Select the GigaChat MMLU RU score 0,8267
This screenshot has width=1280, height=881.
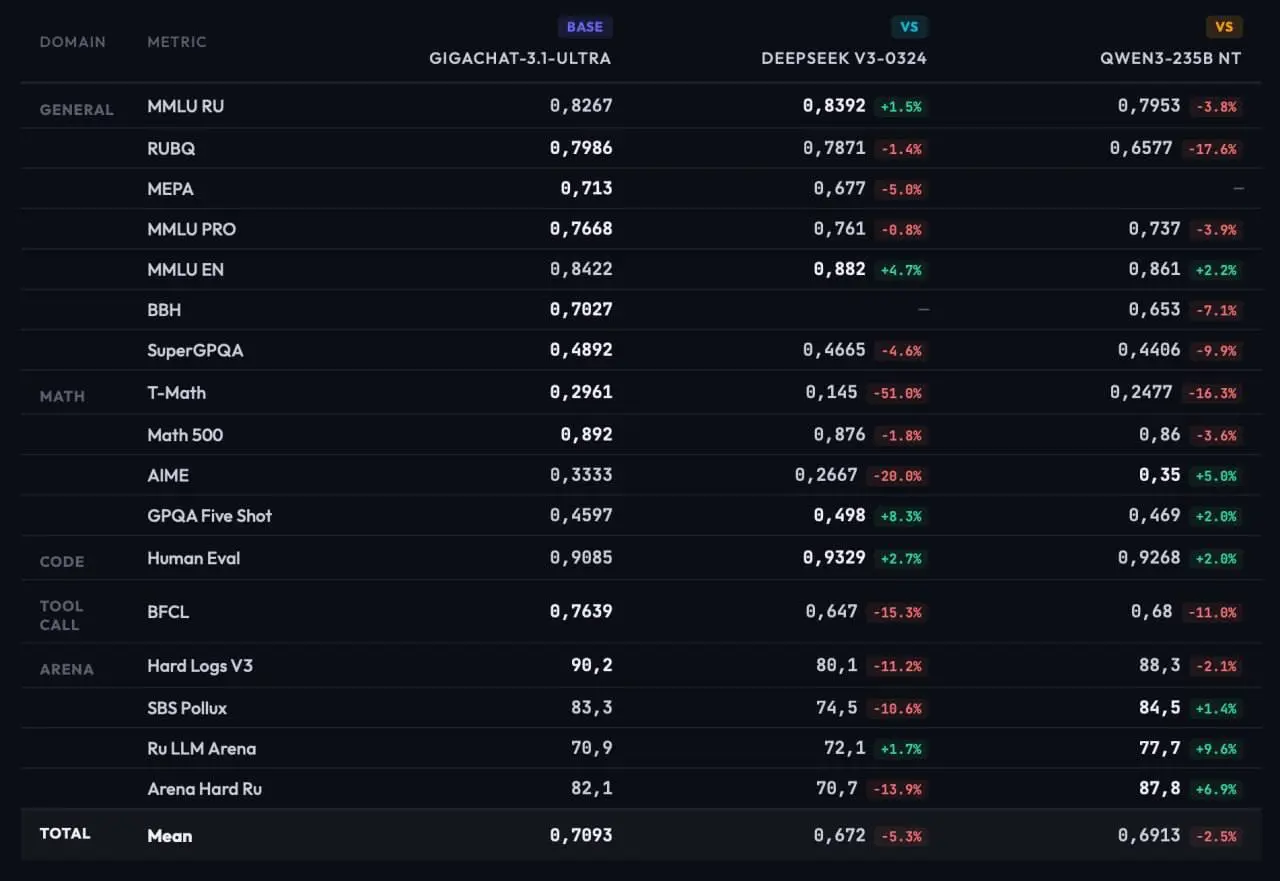click(x=581, y=106)
